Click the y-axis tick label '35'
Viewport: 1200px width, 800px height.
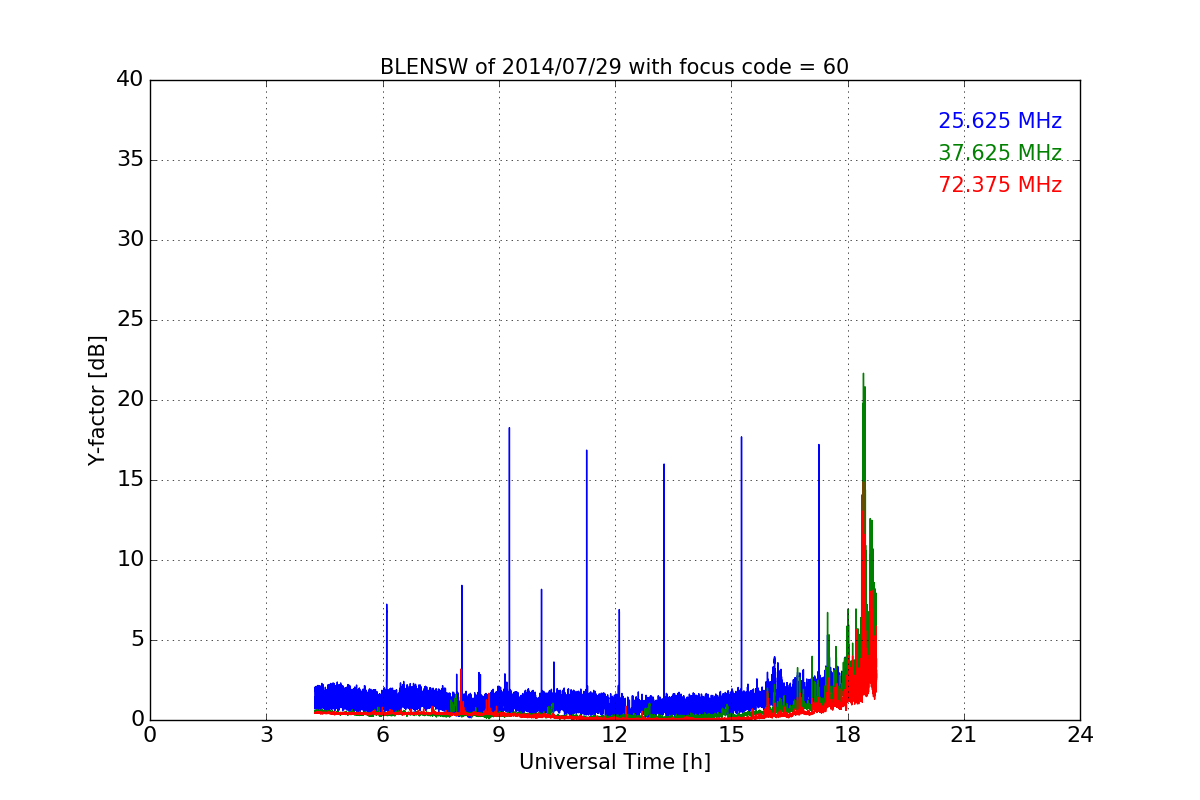coord(130,160)
